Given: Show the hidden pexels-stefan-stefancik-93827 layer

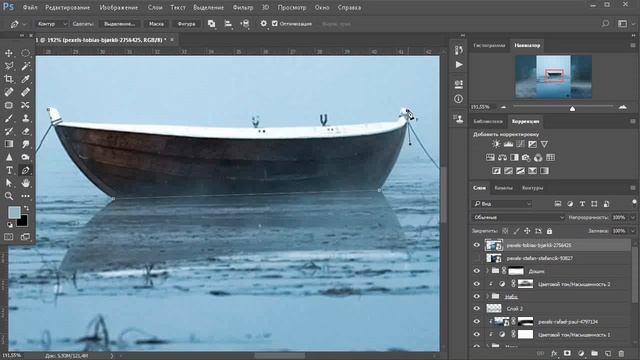Looking at the screenshot, I should 476,258.
